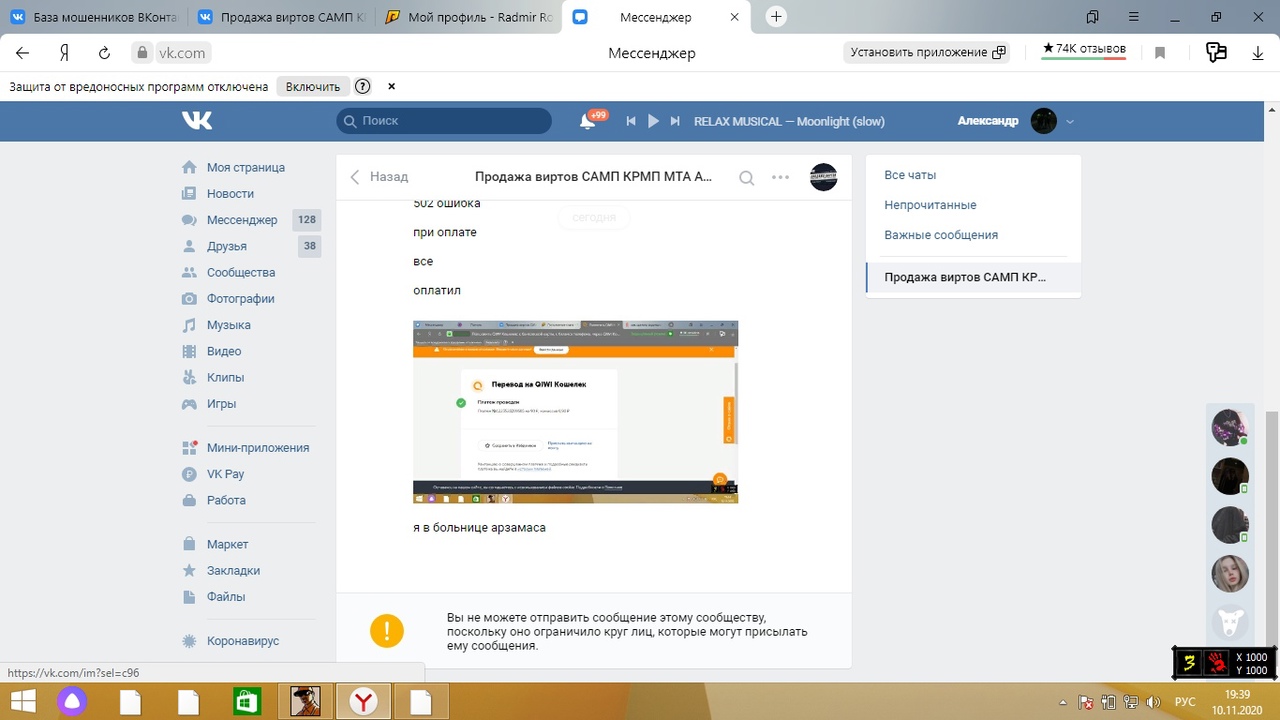Screen dimensions: 1280x720
Task: Open the QIWI payment screenshot thumbnail
Action: point(575,412)
